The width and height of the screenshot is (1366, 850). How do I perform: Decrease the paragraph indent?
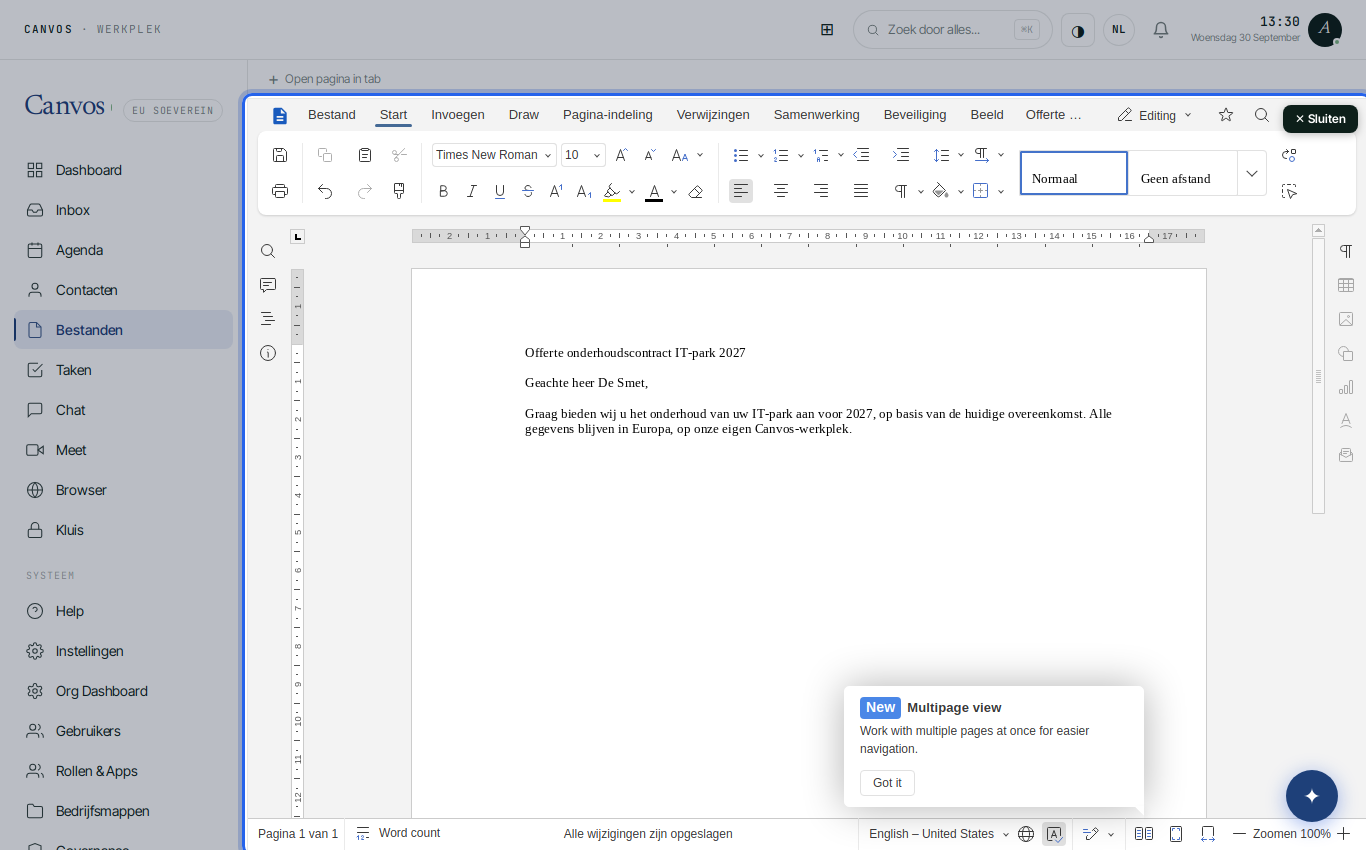point(861,155)
